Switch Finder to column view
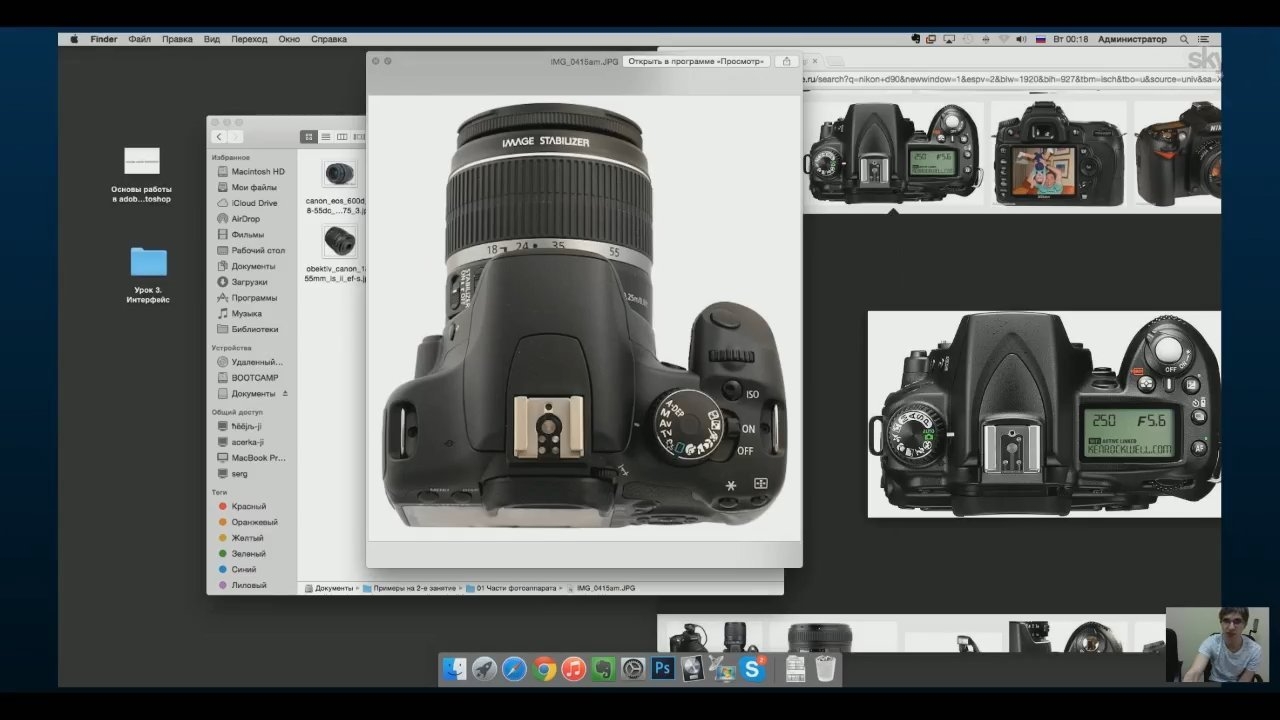Viewport: 1280px width, 720px height. click(x=342, y=136)
